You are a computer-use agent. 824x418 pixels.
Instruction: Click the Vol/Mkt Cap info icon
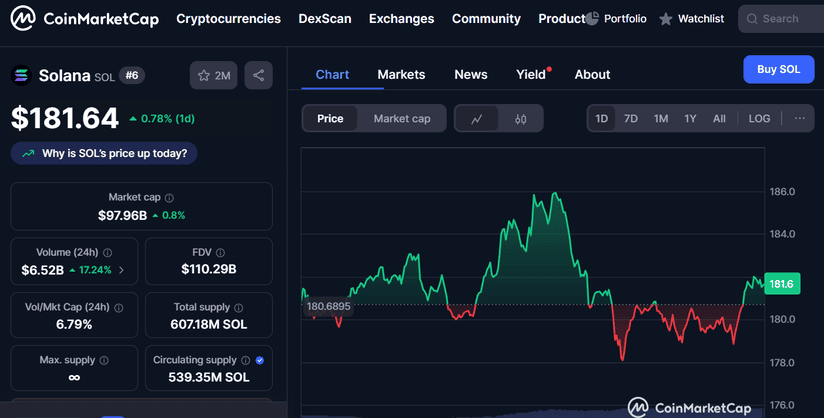click(x=119, y=308)
